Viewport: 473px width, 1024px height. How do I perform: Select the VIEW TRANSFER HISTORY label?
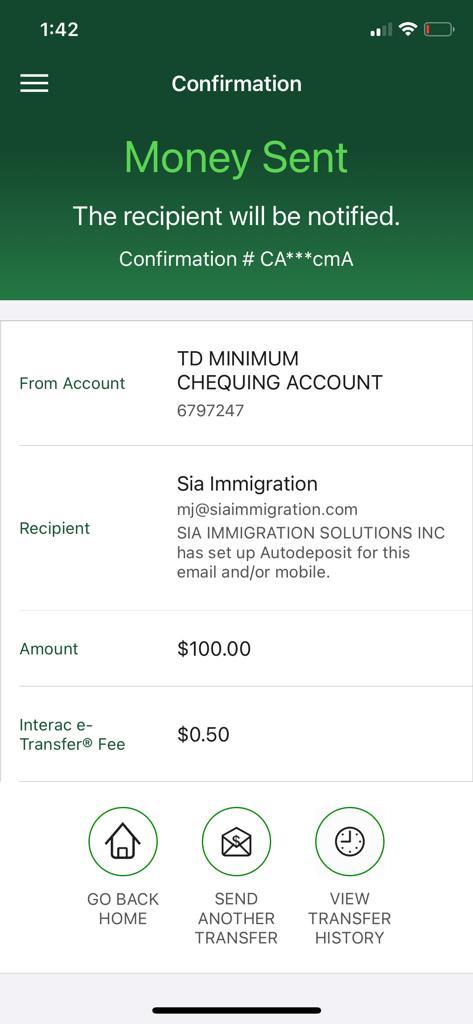coord(350,918)
